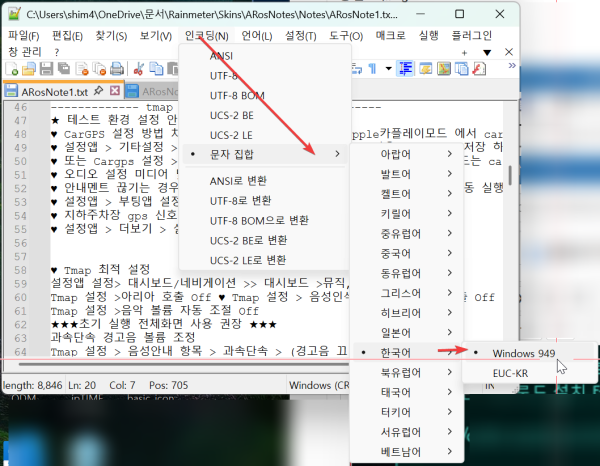This screenshot has height=466, width=600.
Task: Copy selection using the toolbar copy icon
Action: [x=156, y=69]
